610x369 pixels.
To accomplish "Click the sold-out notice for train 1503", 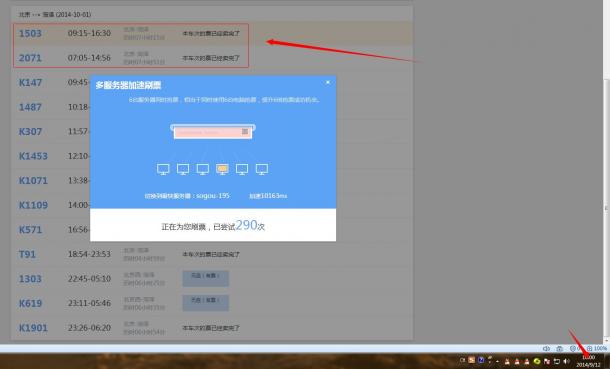I will pyautogui.click(x=211, y=33).
